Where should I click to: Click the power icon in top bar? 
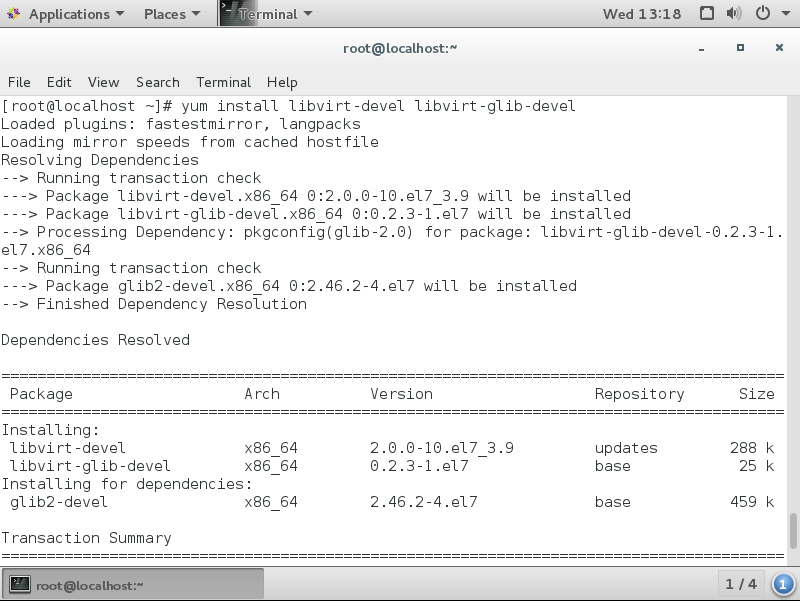[x=763, y=14]
